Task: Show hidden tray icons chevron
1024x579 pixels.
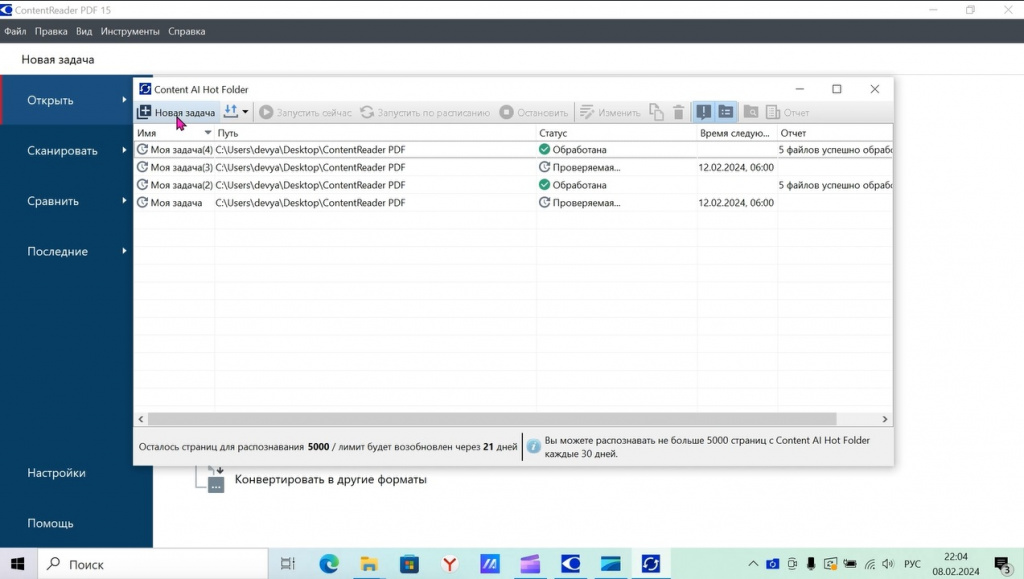Action: 753,564
